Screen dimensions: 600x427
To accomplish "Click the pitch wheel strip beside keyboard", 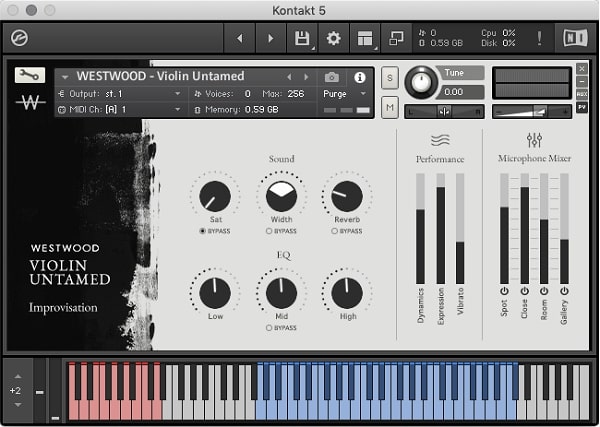I will [x=39, y=390].
